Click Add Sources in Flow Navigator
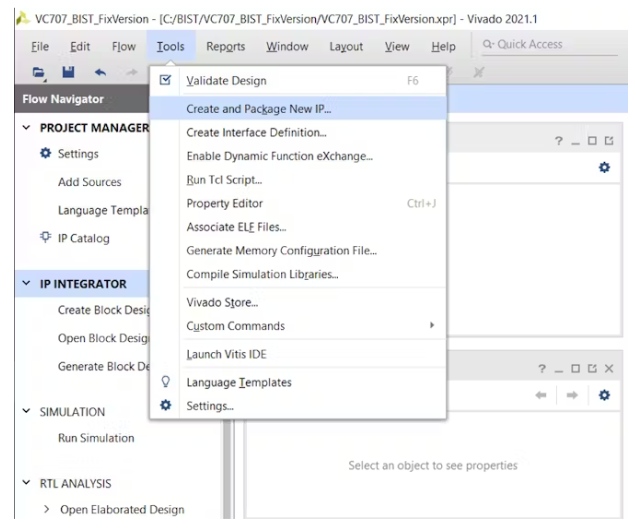636x531 pixels. pyautogui.click(x=89, y=182)
